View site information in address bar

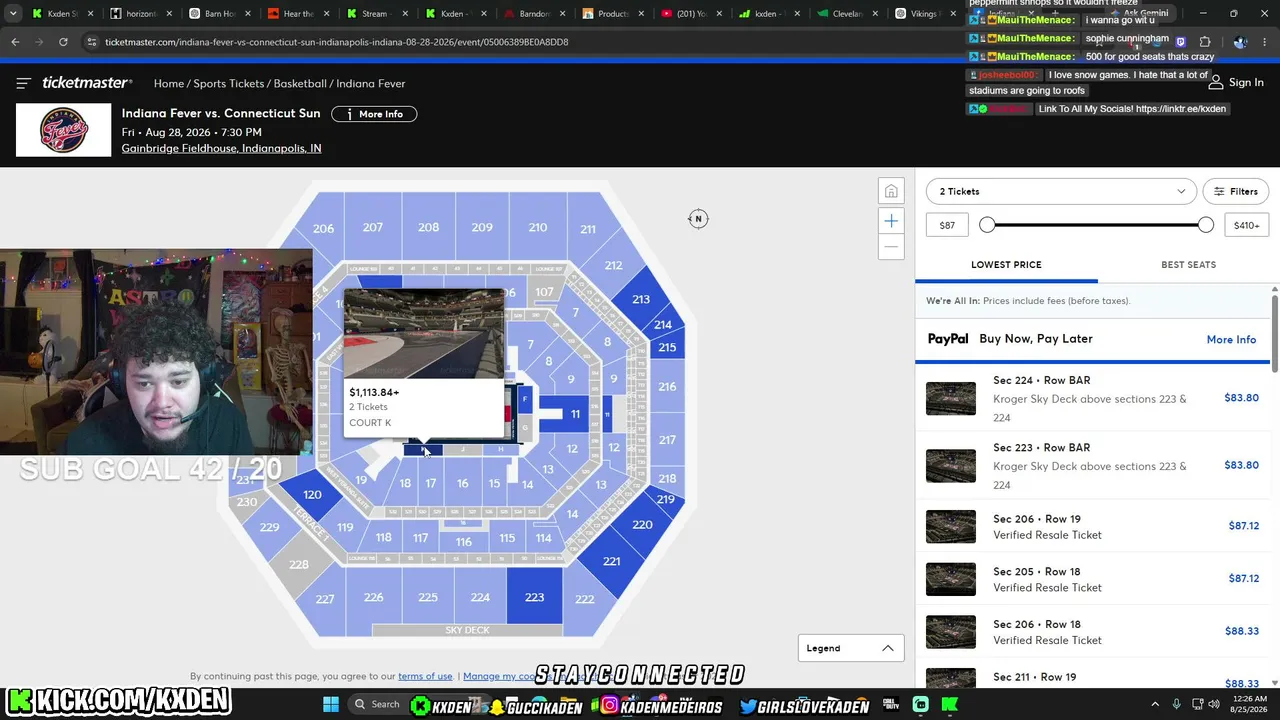coord(92,42)
